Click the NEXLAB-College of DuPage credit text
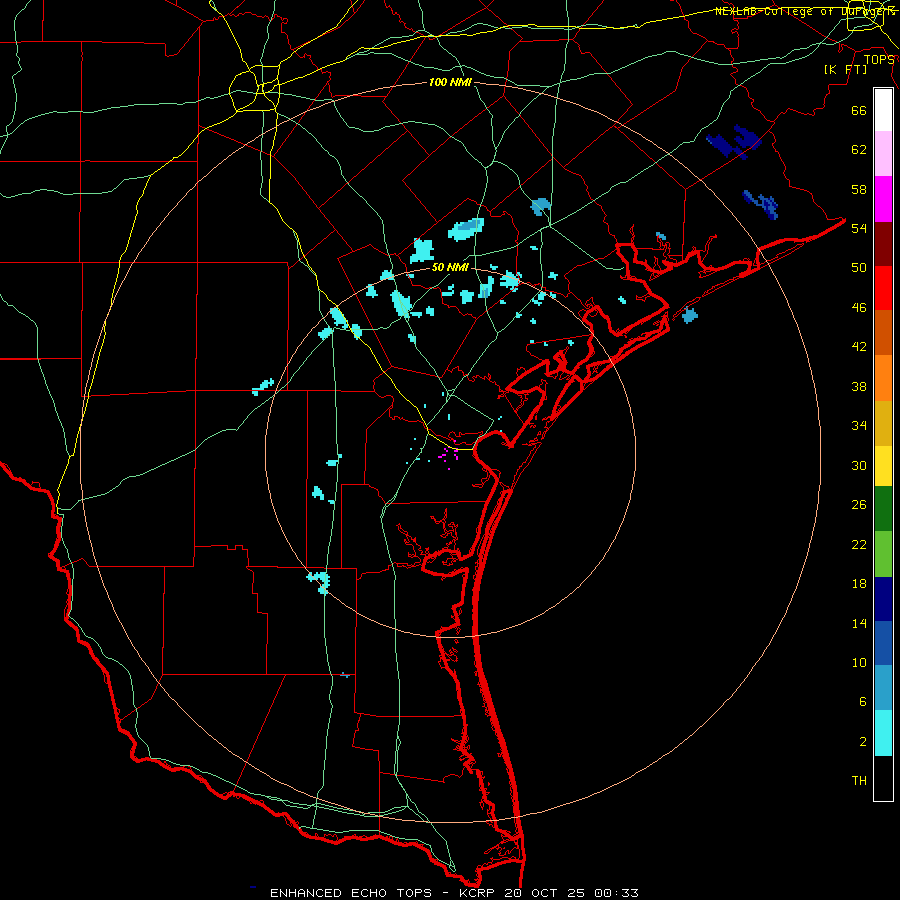Viewport: 900px width, 900px height. click(x=804, y=11)
